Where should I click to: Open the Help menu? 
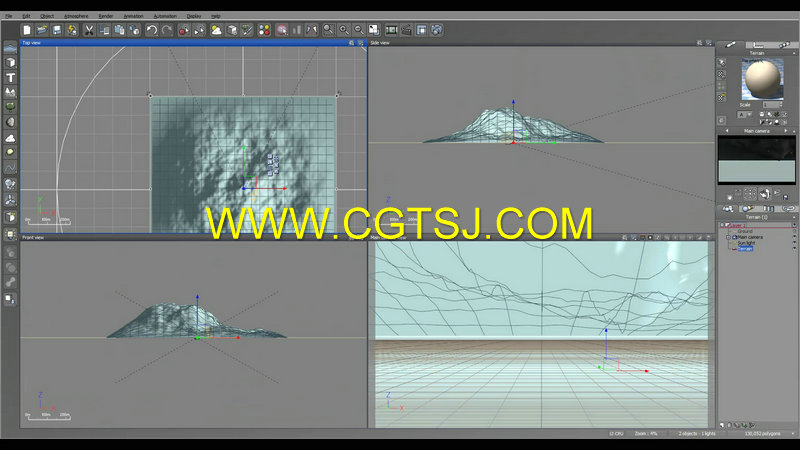tap(216, 16)
